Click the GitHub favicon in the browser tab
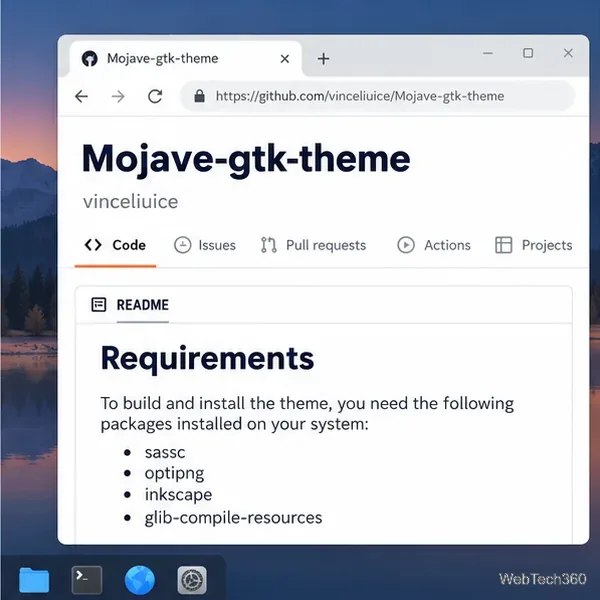The height and width of the screenshot is (600, 600). (90, 59)
